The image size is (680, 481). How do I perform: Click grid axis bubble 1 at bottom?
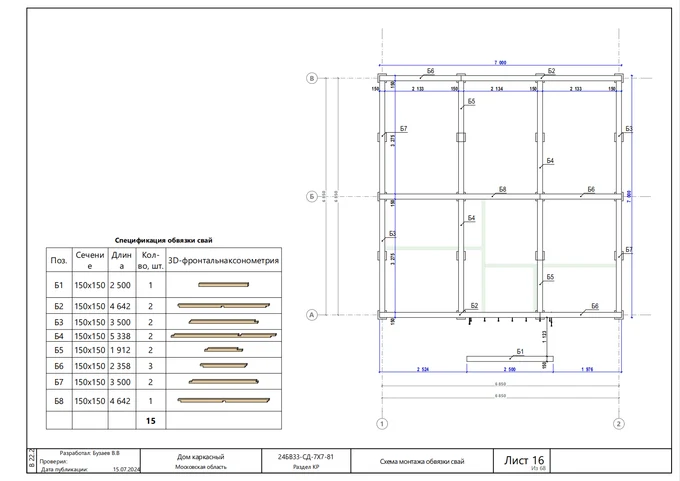click(381, 424)
